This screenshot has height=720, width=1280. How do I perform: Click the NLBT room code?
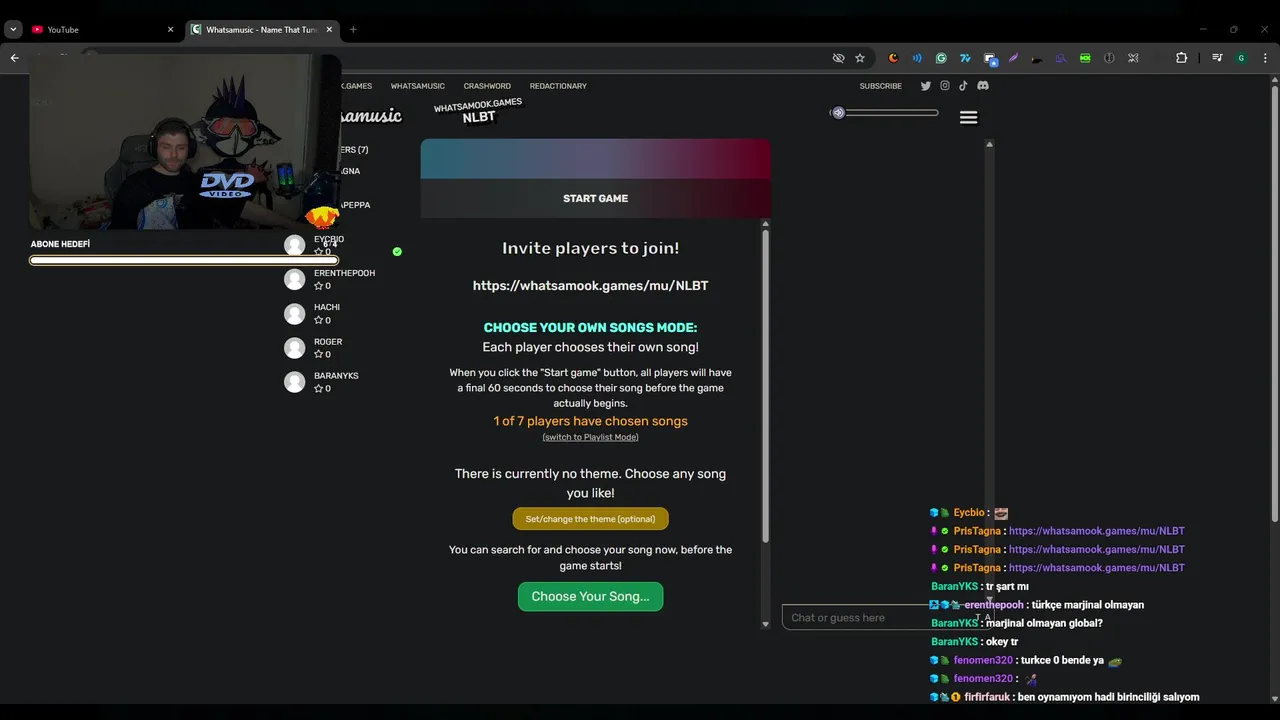pos(478,117)
